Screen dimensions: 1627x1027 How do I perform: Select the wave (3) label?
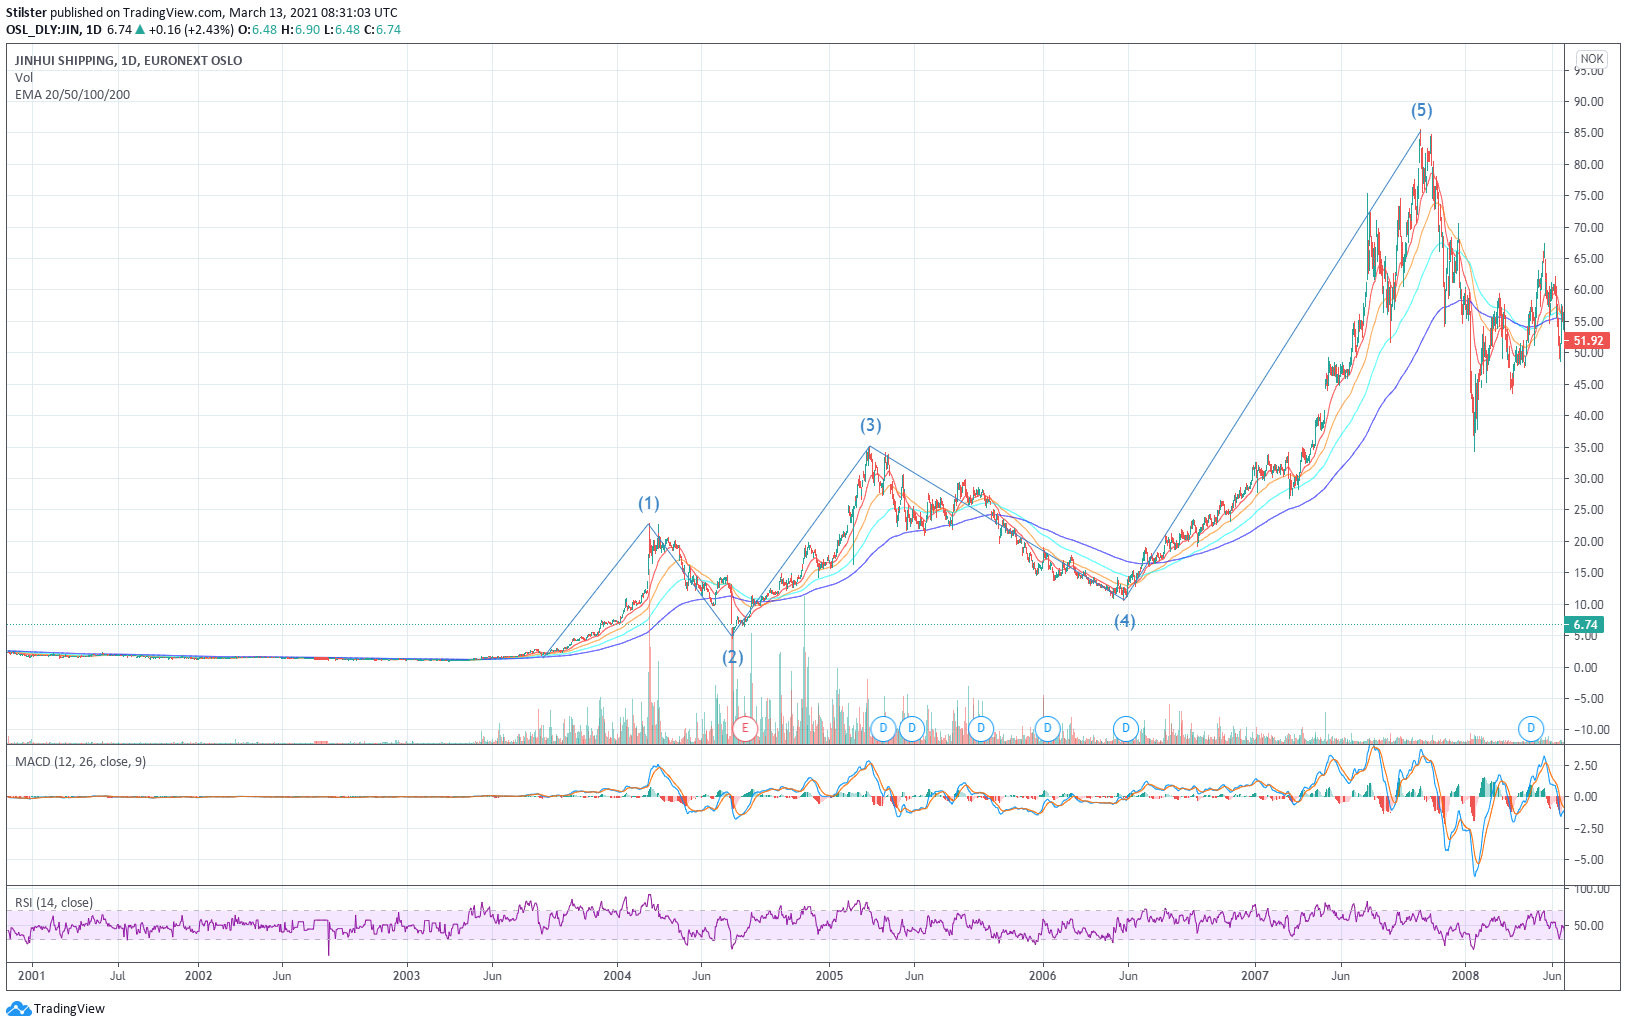(871, 425)
